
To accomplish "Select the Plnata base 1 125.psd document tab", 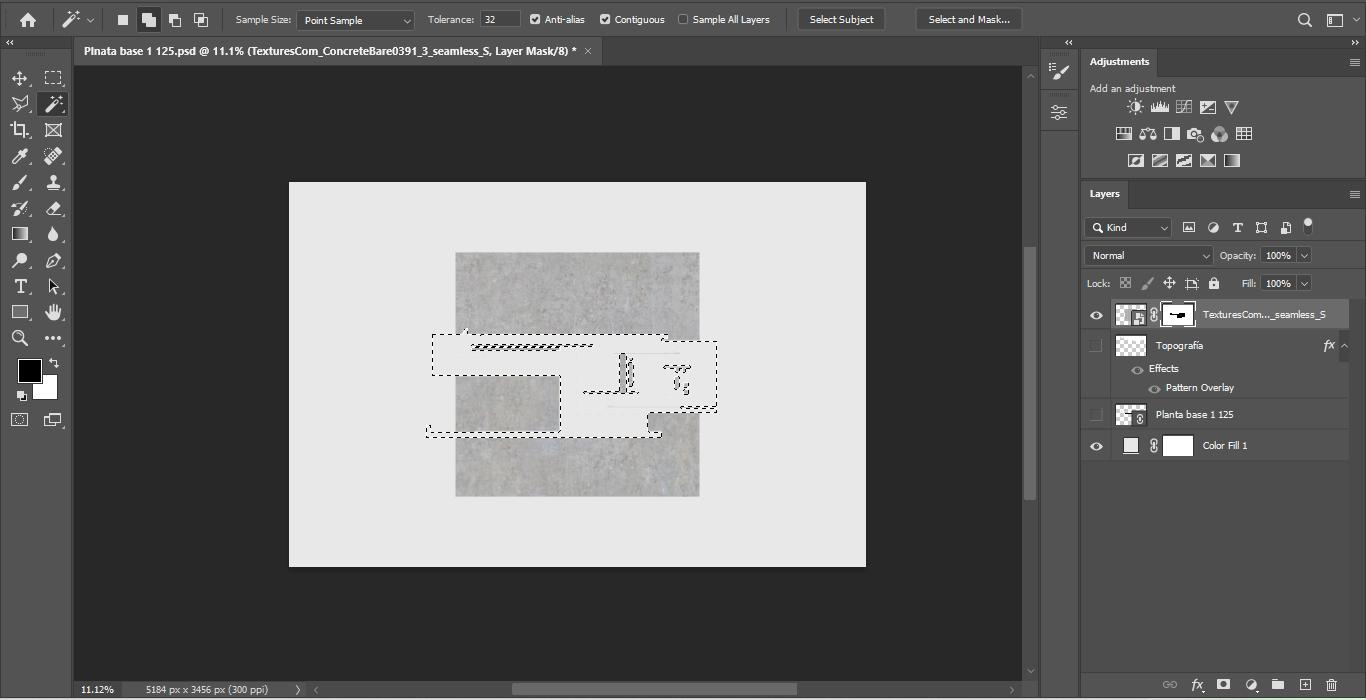I will [x=330, y=51].
